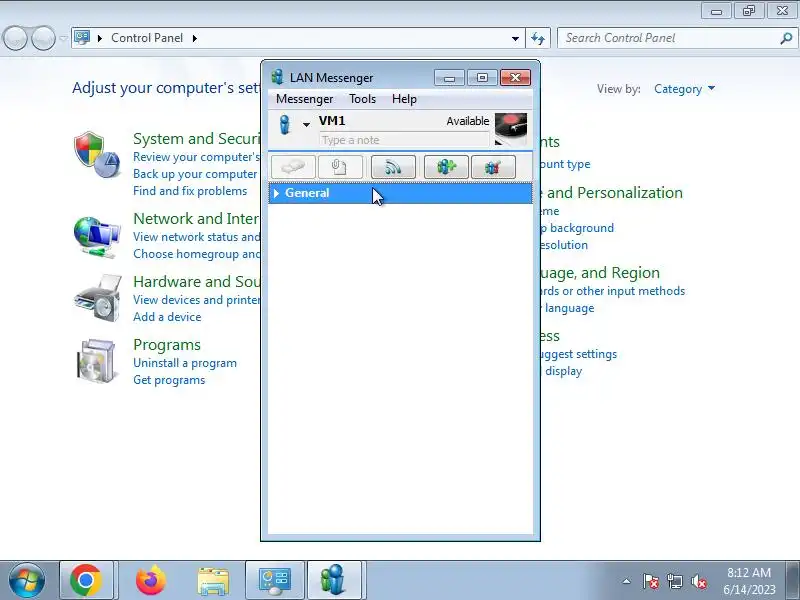The image size is (800, 600).
Task: Click the Control Panel breadcrumb text
Action: tap(146, 38)
